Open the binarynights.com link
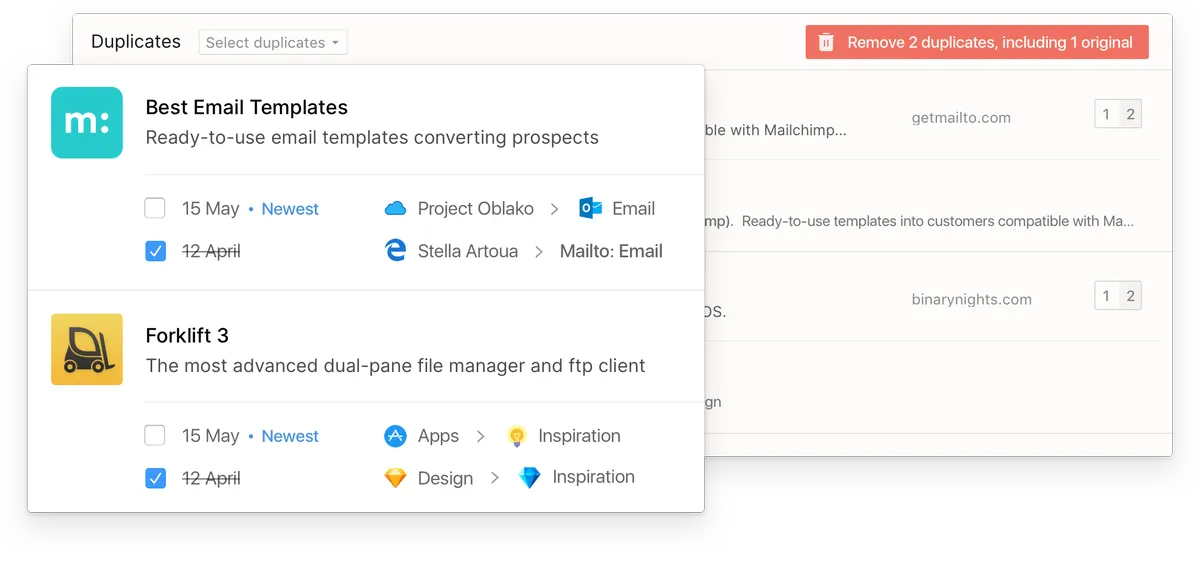Viewport: 1200px width, 568px height. click(x=971, y=299)
